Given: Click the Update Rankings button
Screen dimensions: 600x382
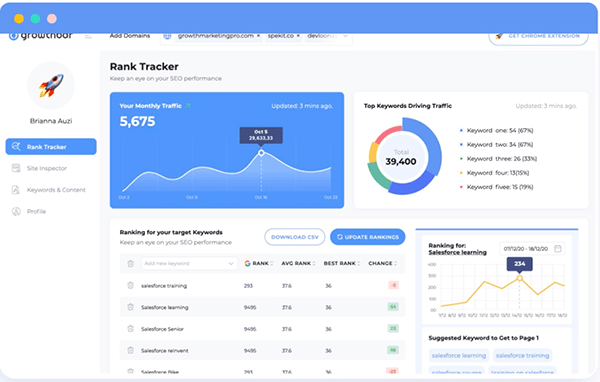Looking at the screenshot, I should pyautogui.click(x=368, y=237).
